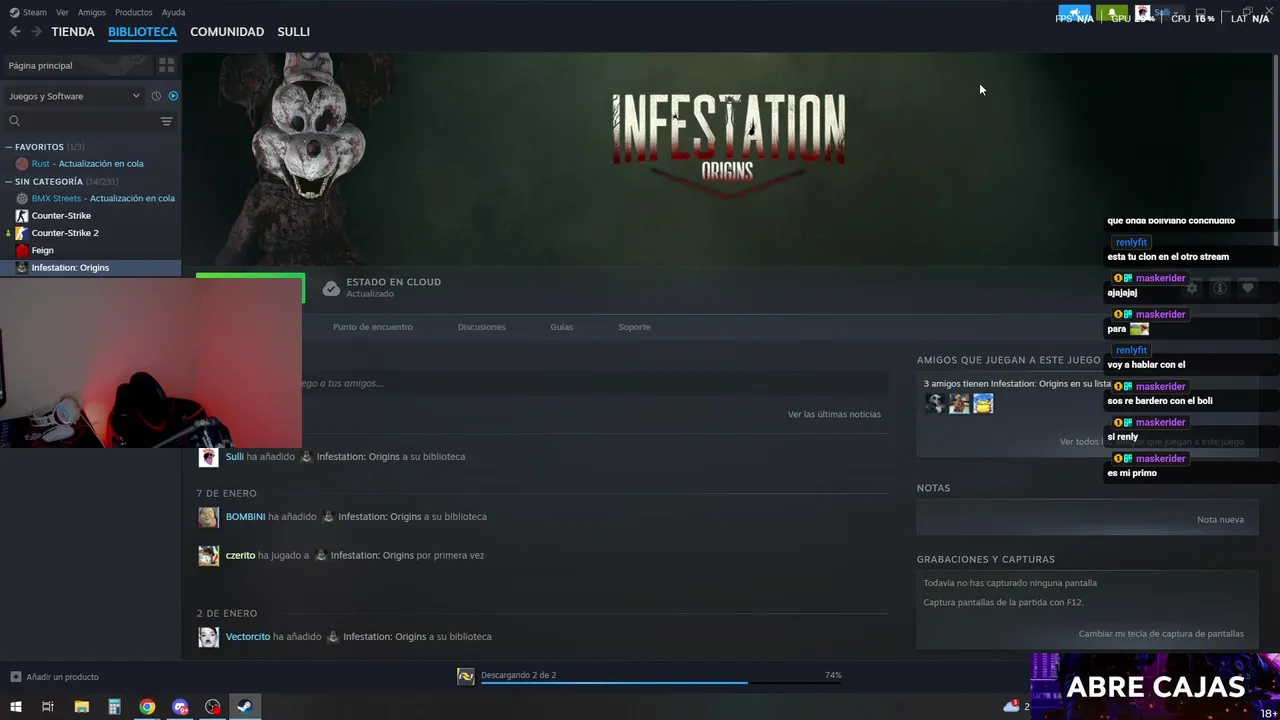Open Discusiones tab
This screenshot has height=720, width=1280.
481,327
